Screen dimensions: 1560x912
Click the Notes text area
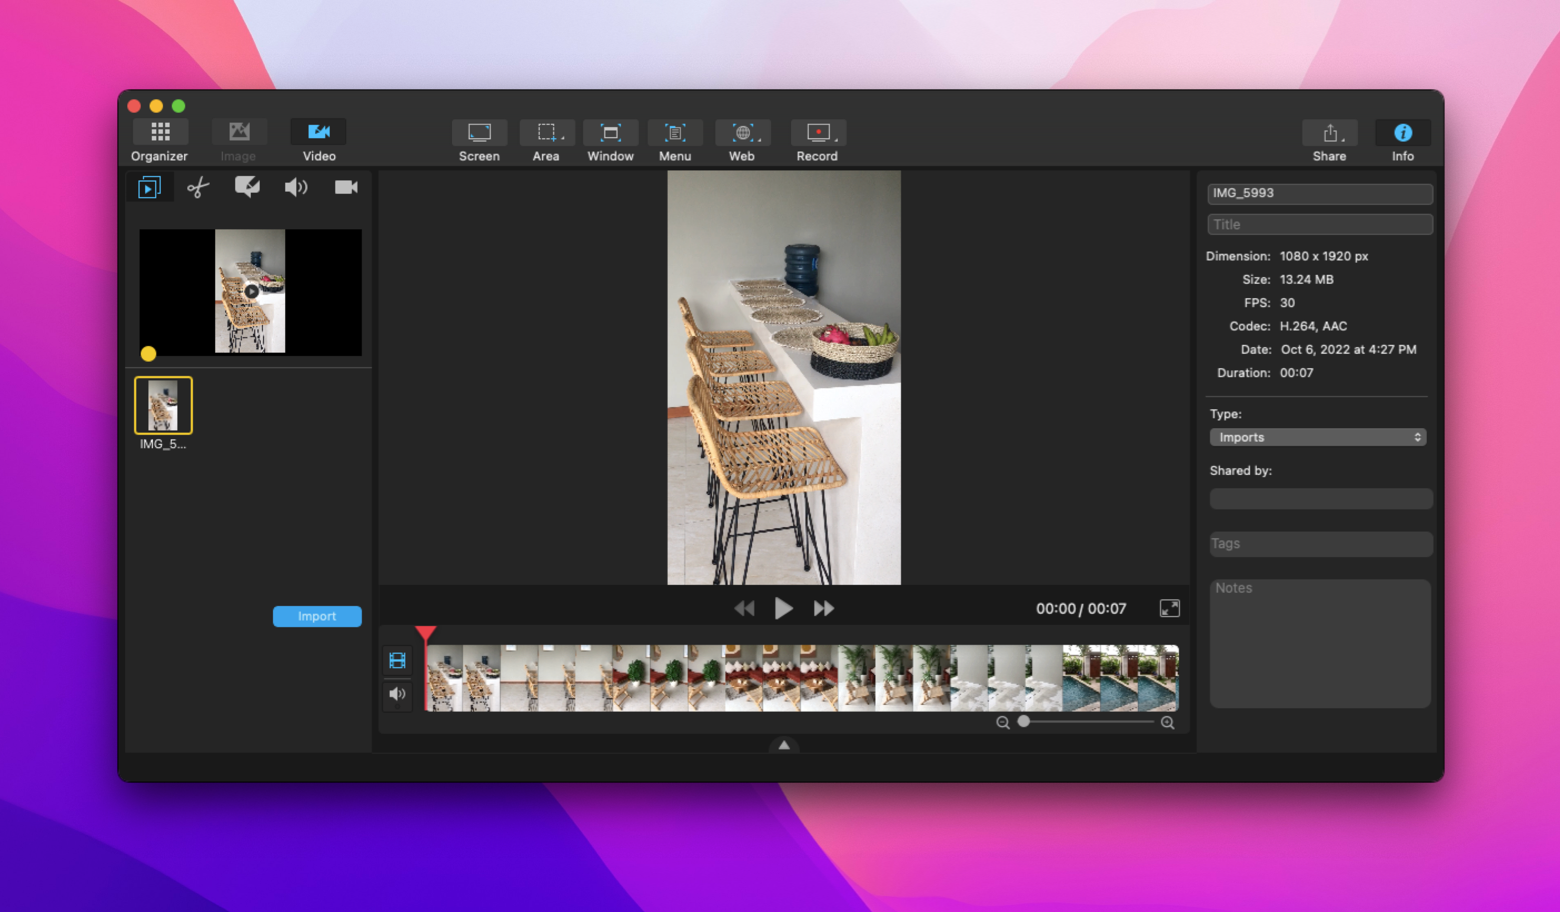coord(1320,644)
